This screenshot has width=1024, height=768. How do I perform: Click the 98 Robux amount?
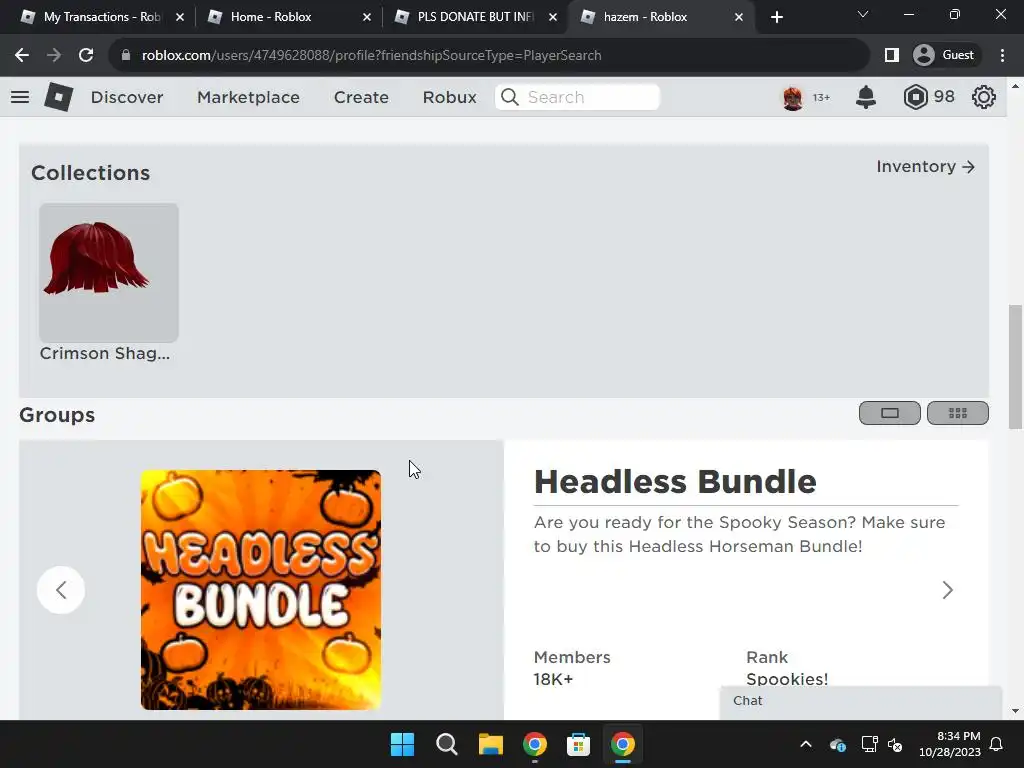click(944, 97)
